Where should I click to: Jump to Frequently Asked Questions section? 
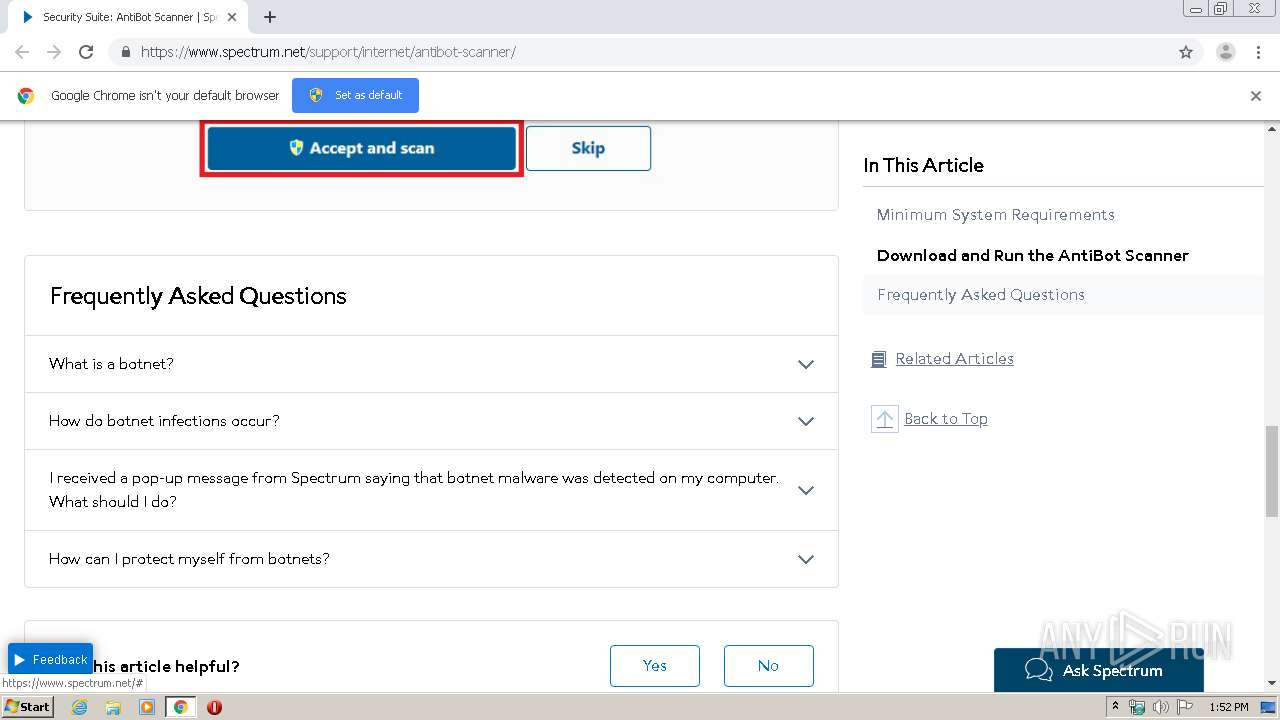pos(980,295)
